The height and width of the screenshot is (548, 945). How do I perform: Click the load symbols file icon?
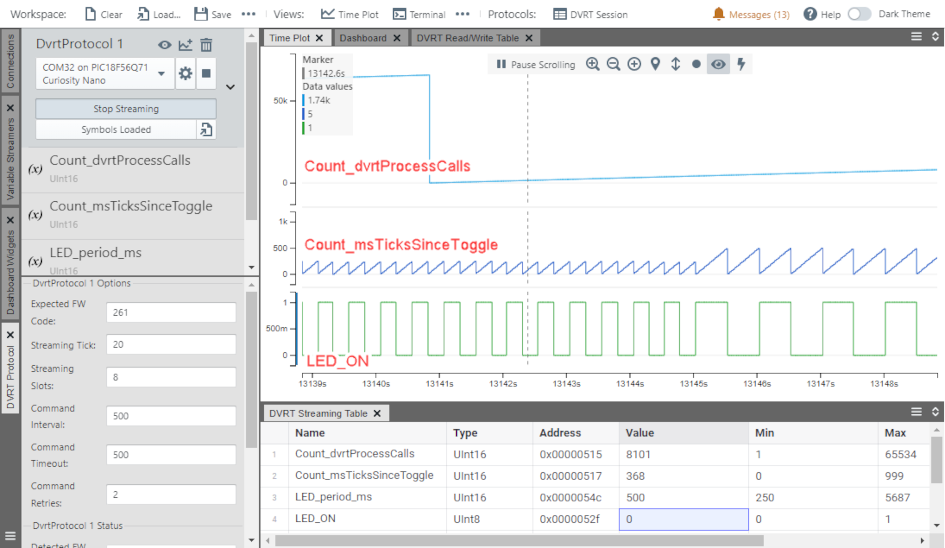(x=206, y=130)
